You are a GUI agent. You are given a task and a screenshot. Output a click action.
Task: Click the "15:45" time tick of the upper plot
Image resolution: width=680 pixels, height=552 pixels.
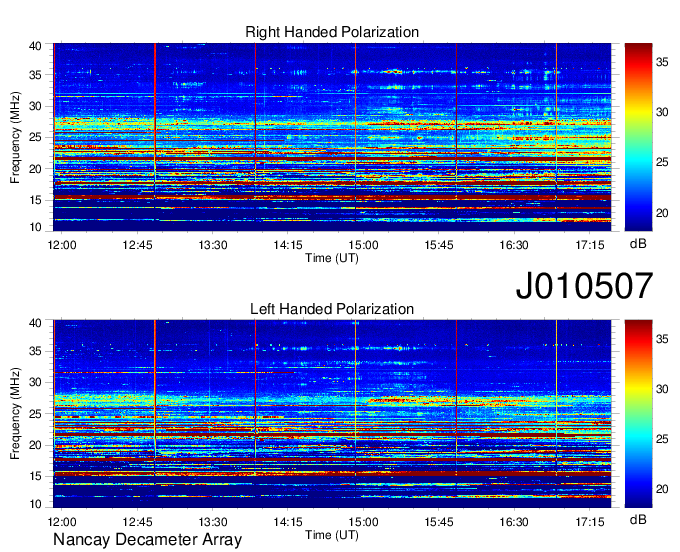438,245
